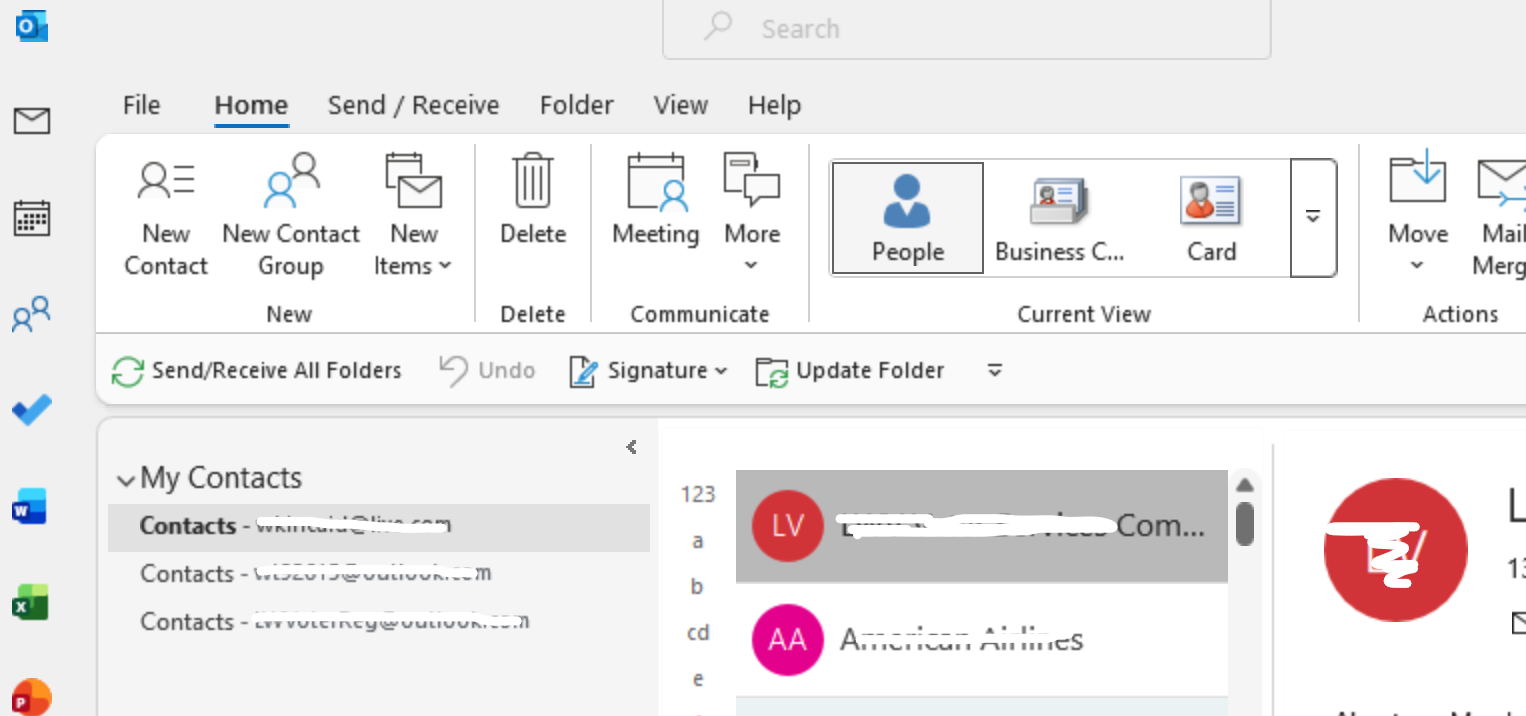Jump to cd in the index
The width and height of the screenshot is (1526, 716).
click(x=698, y=633)
